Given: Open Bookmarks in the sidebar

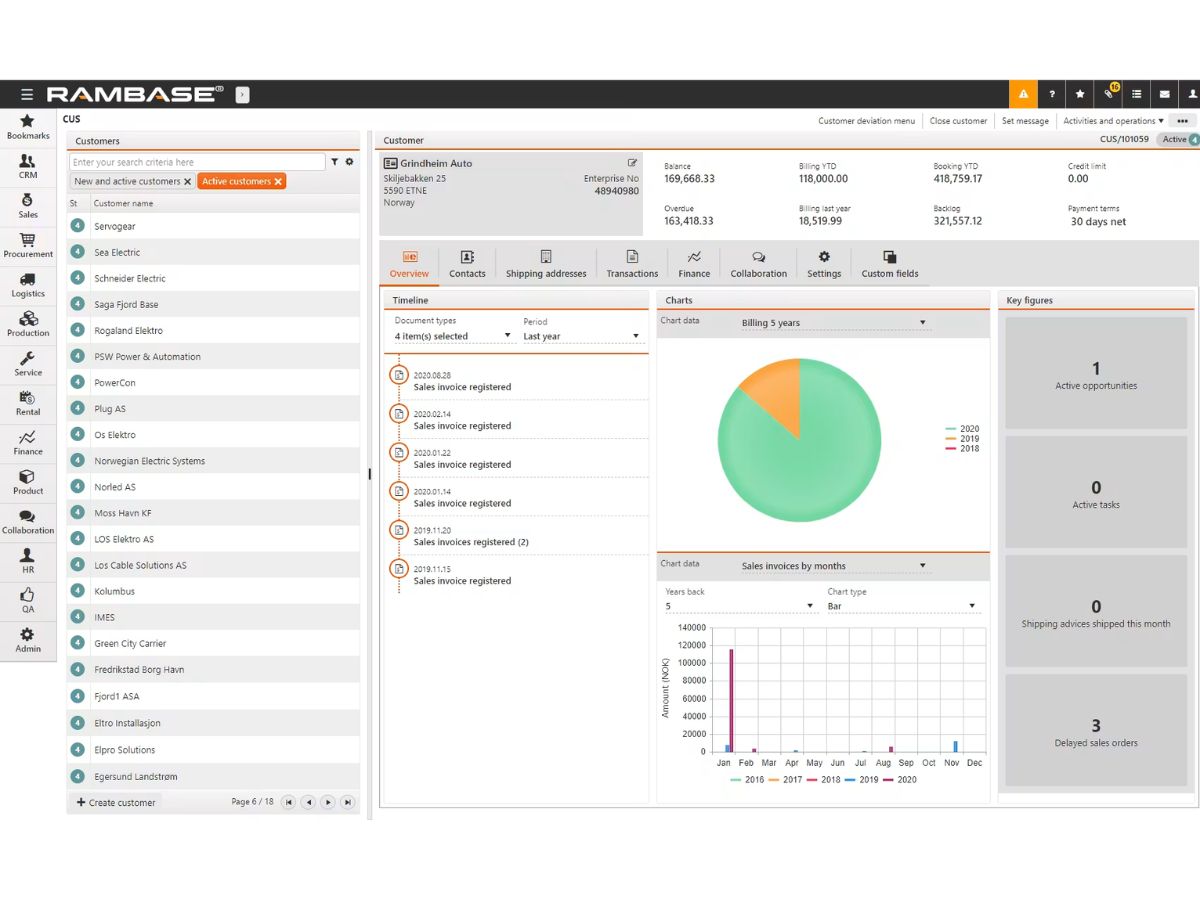Looking at the screenshot, I should pyautogui.click(x=28, y=127).
